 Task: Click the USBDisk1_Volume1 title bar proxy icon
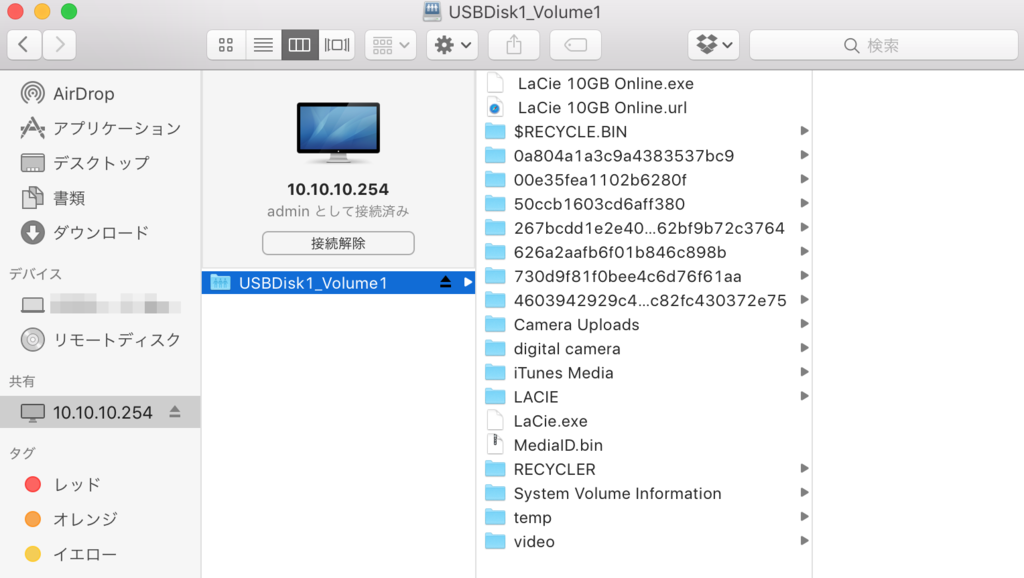pyautogui.click(x=432, y=11)
